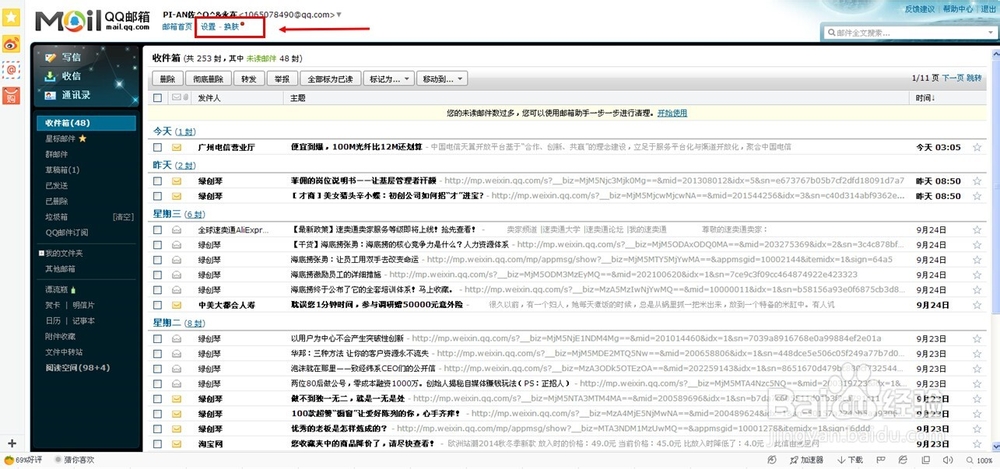
Task: Click the 转发 forward button
Action: tap(249, 79)
